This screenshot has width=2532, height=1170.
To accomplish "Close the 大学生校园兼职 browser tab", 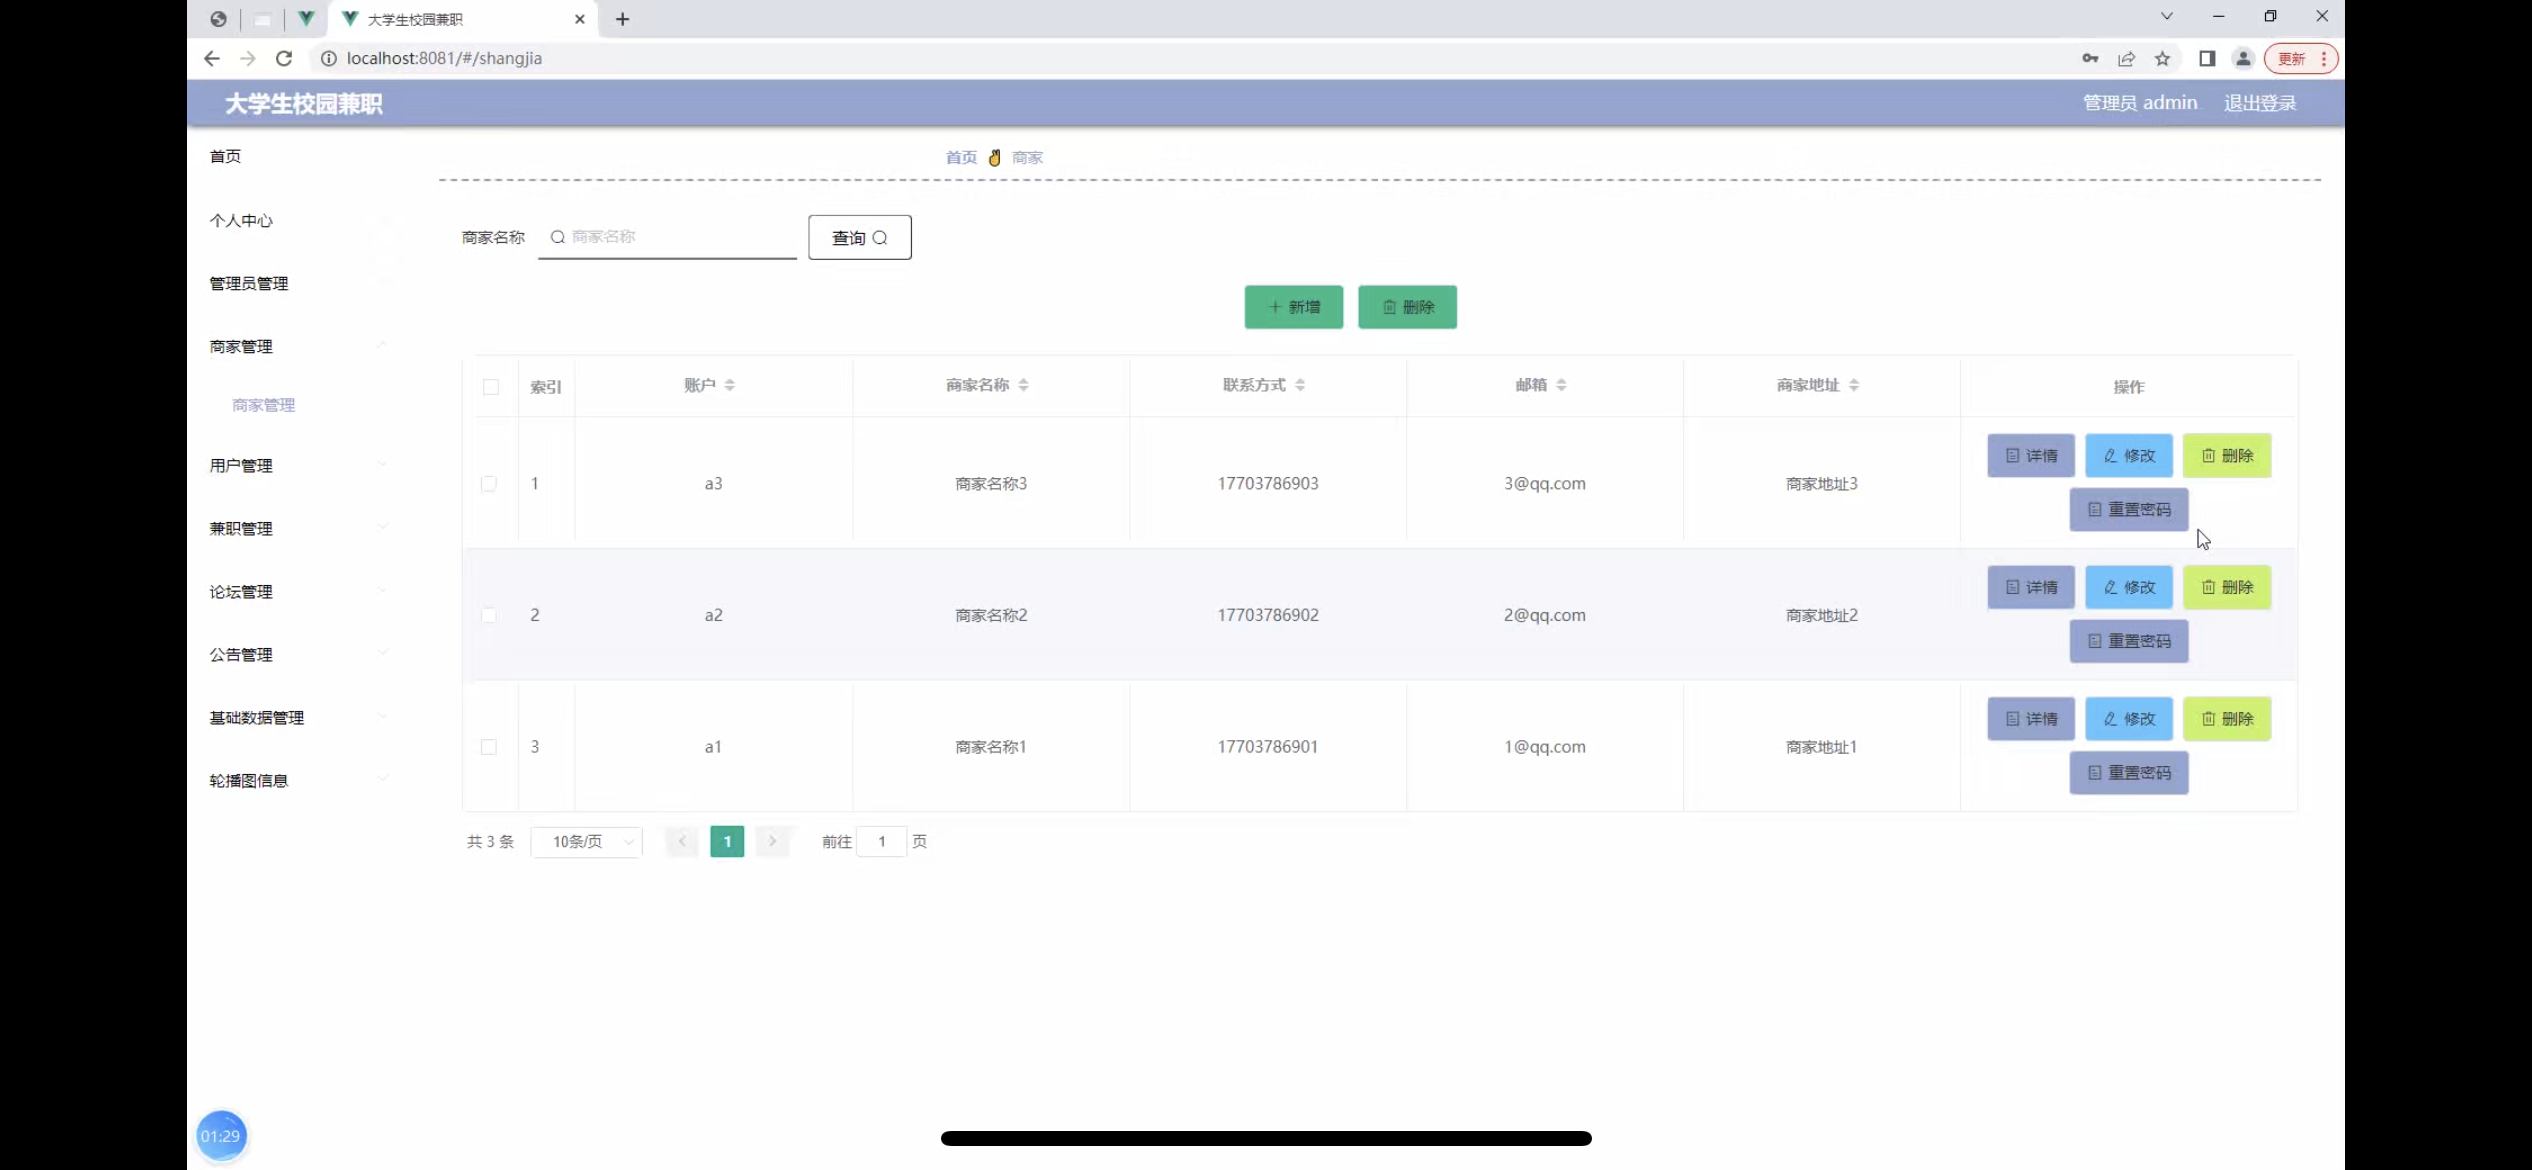I will click(579, 19).
